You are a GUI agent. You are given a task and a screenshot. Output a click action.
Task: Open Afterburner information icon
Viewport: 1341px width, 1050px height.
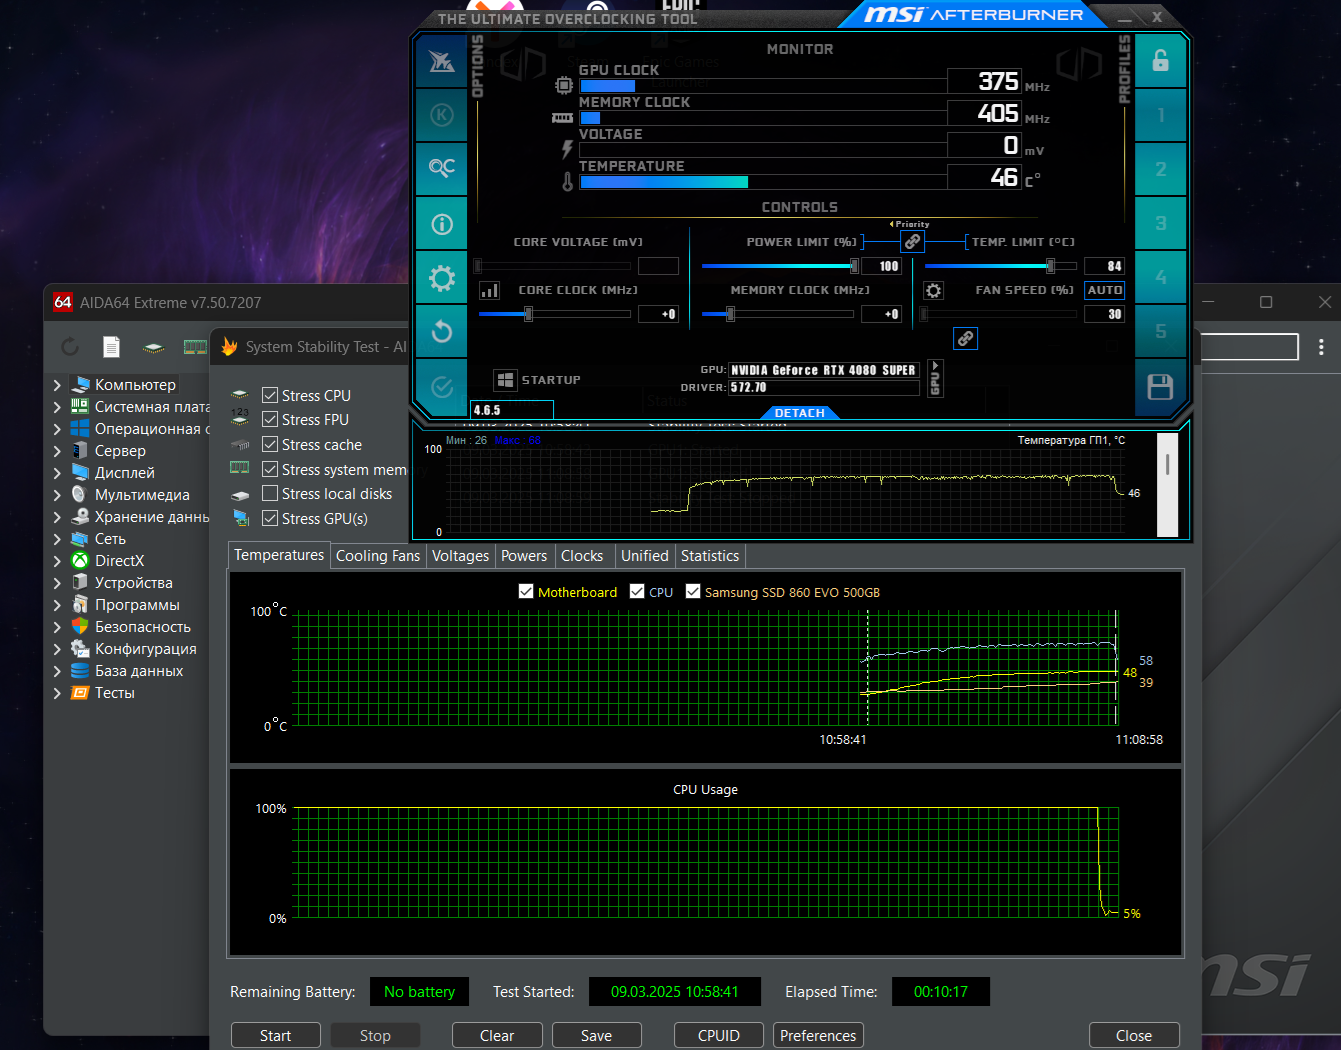[442, 224]
